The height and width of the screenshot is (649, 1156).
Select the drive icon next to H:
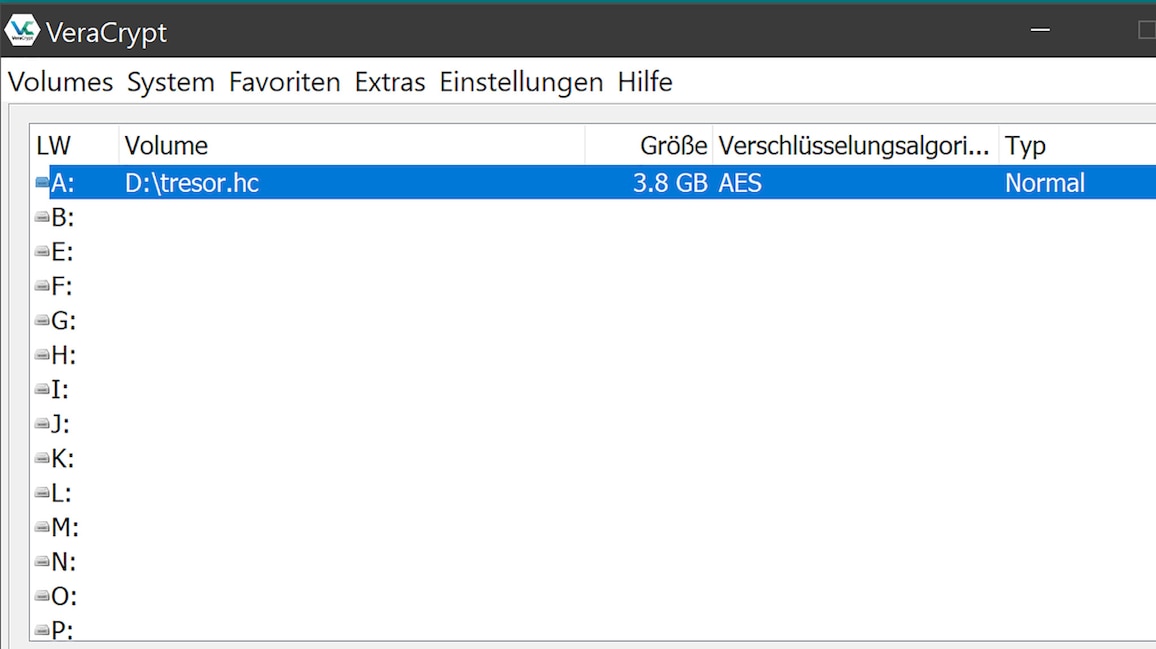pyautogui.click(x=42, y=355)
